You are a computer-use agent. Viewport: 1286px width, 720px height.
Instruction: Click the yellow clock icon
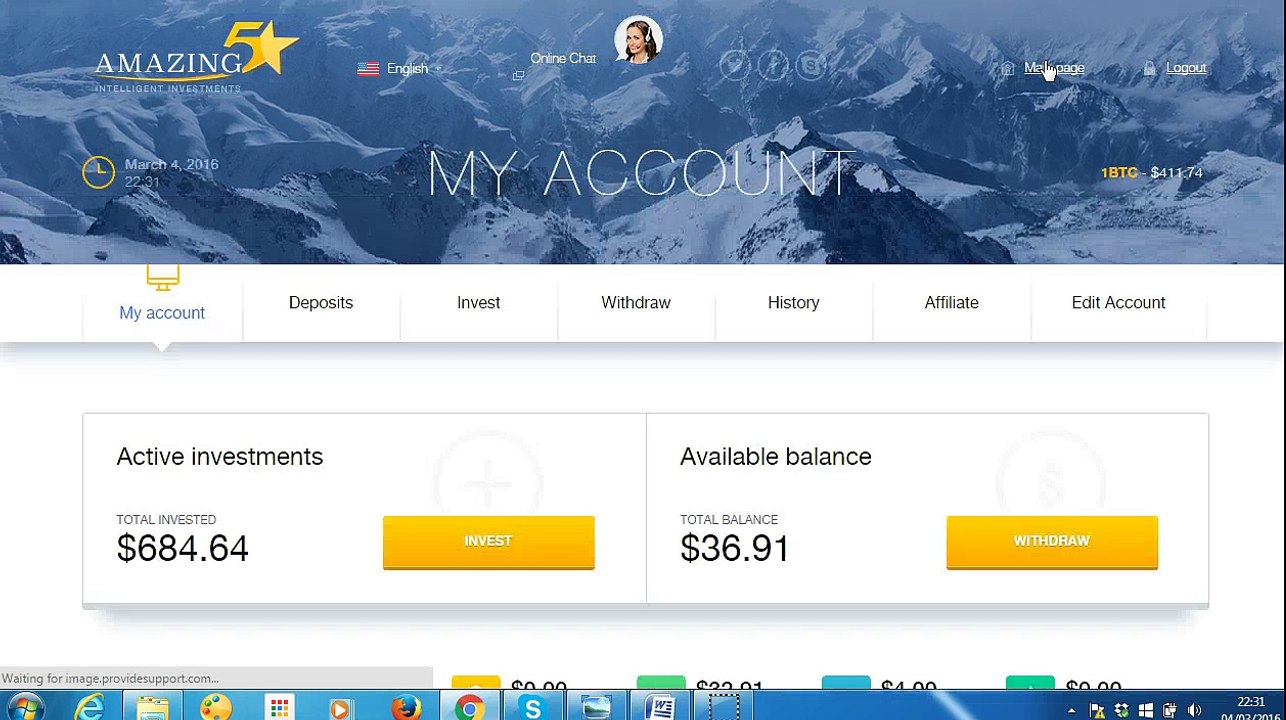point(98,172)
